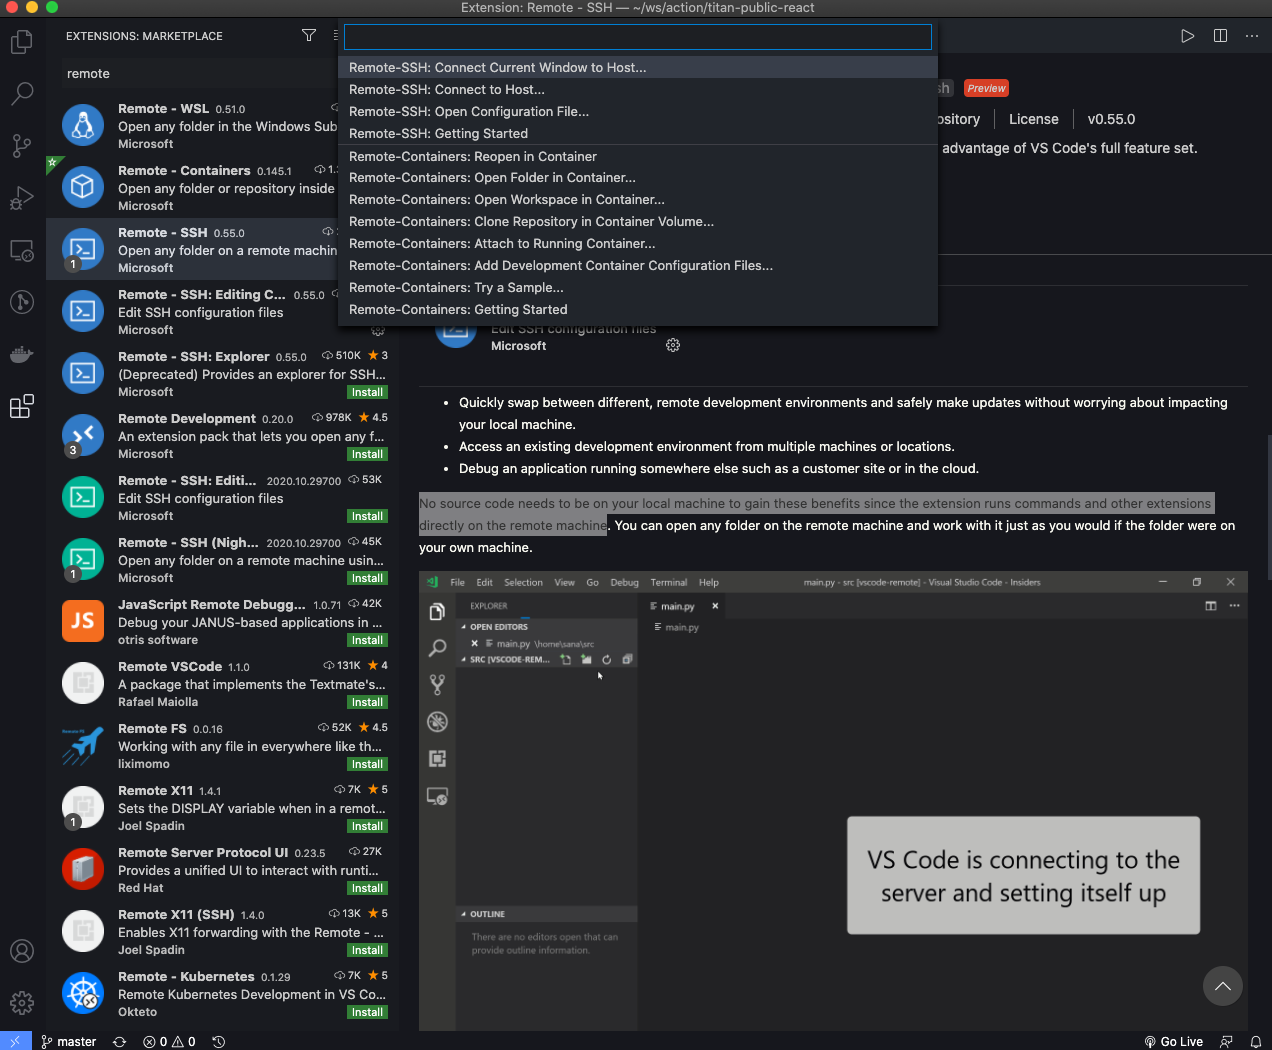
Task: Open the License link in extension header
Action: pos(1033,119)
